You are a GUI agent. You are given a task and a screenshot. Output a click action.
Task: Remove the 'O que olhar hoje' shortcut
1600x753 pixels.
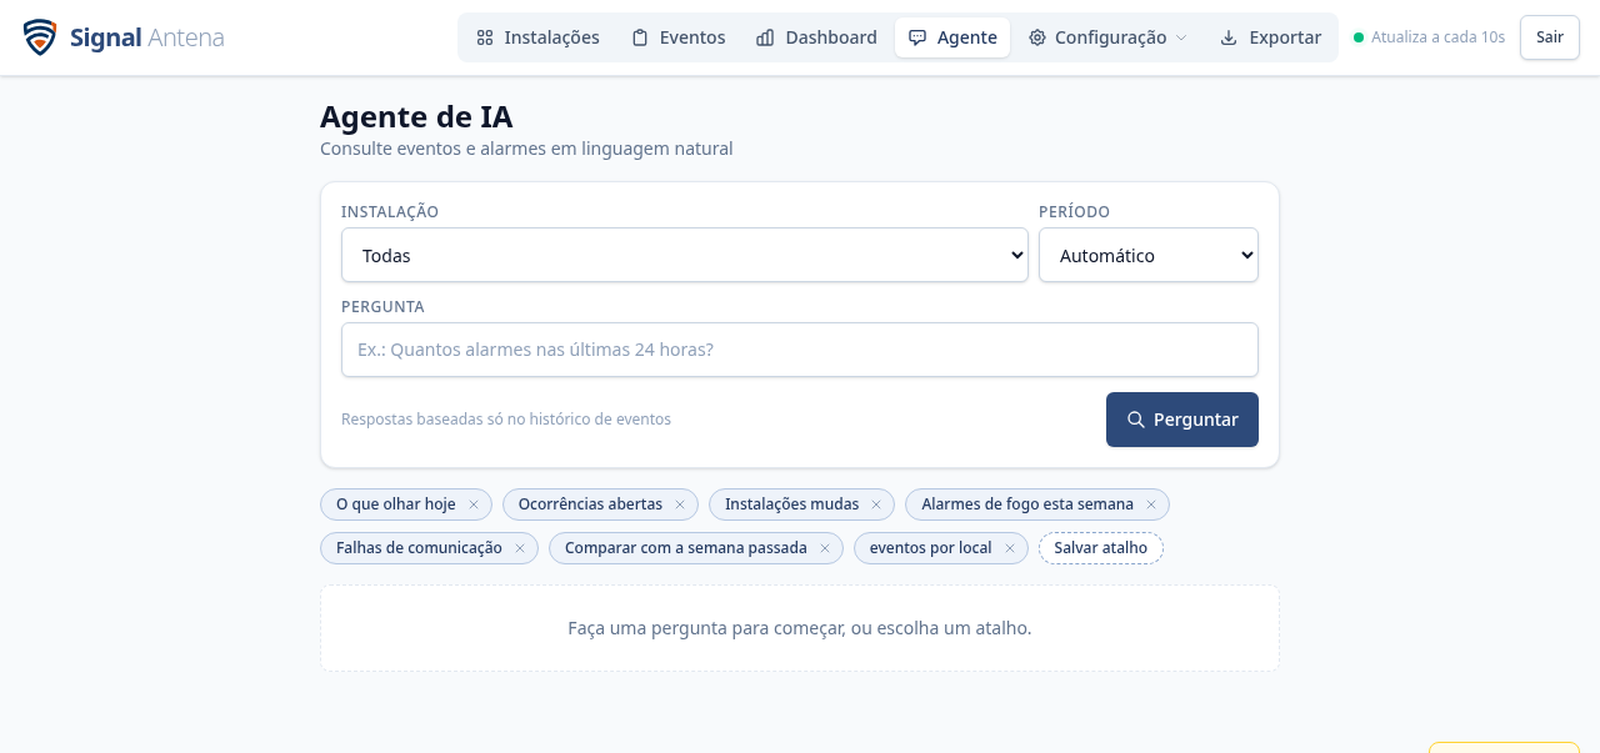(x=474, y=505)
